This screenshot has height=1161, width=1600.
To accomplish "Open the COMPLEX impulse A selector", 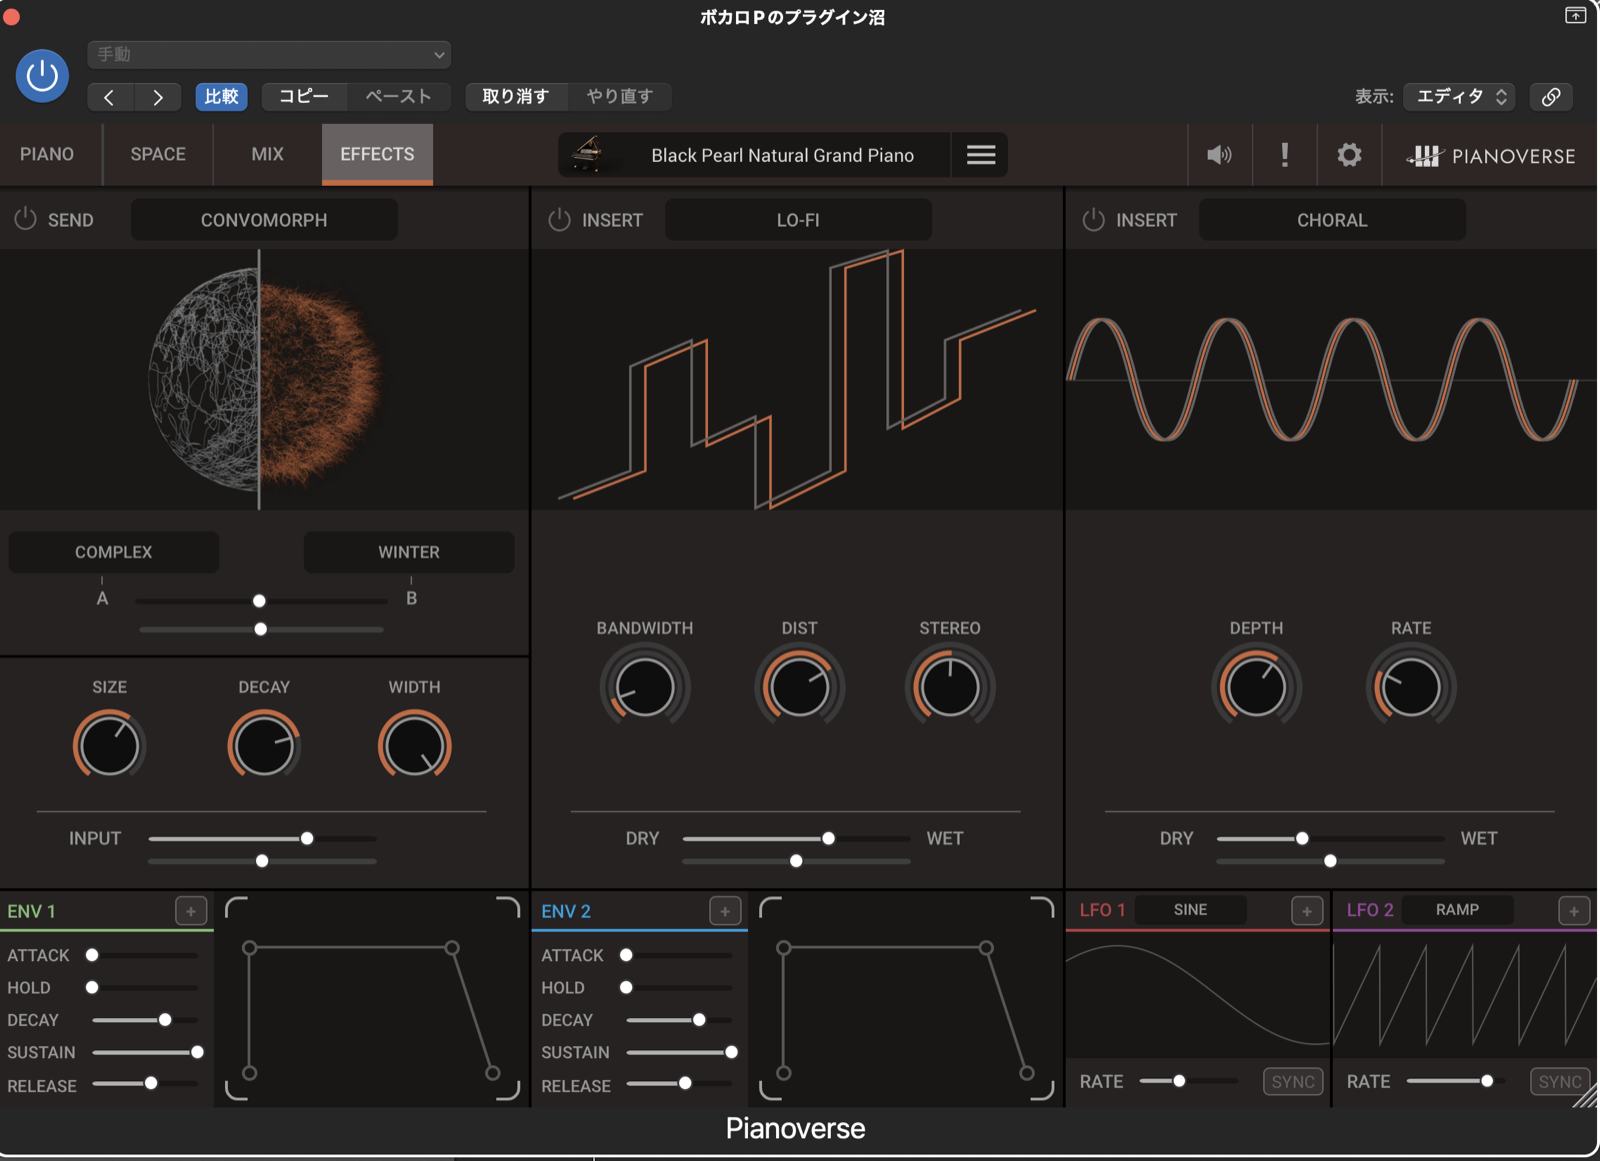I will (114, 552).
